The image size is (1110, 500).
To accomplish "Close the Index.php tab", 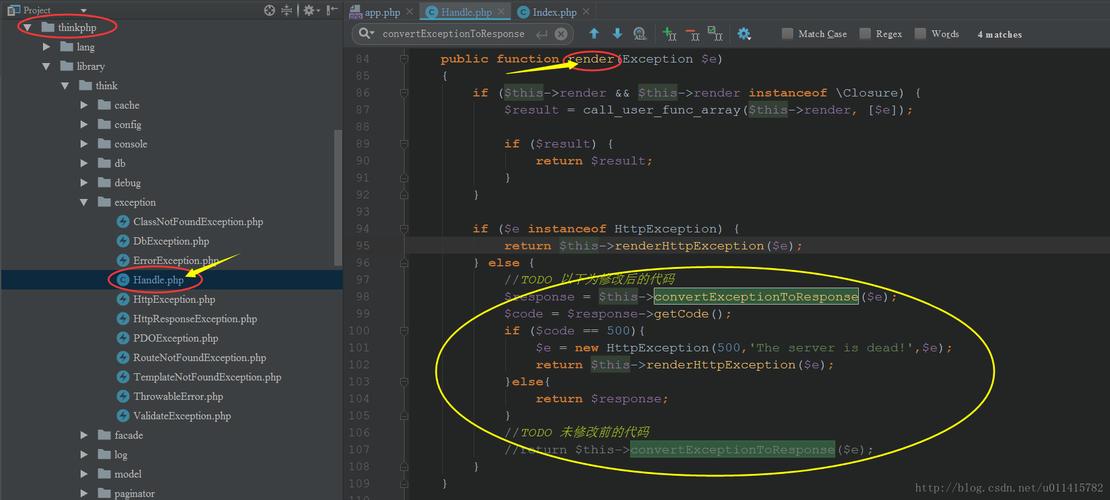I will pyautogui.click(x=585, y=13).
